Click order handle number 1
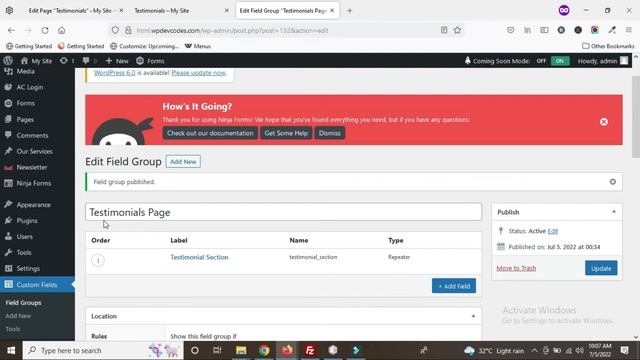This screenshot has height=360, width=640. point(98,260)
